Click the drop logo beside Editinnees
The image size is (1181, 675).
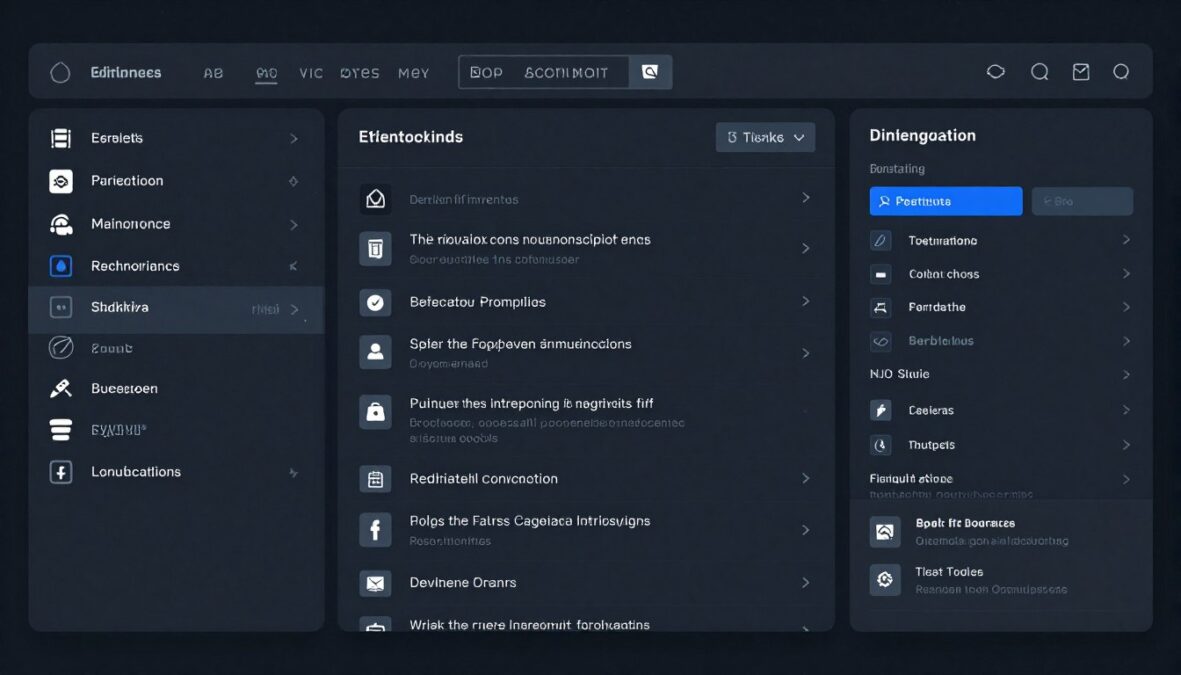60,72
